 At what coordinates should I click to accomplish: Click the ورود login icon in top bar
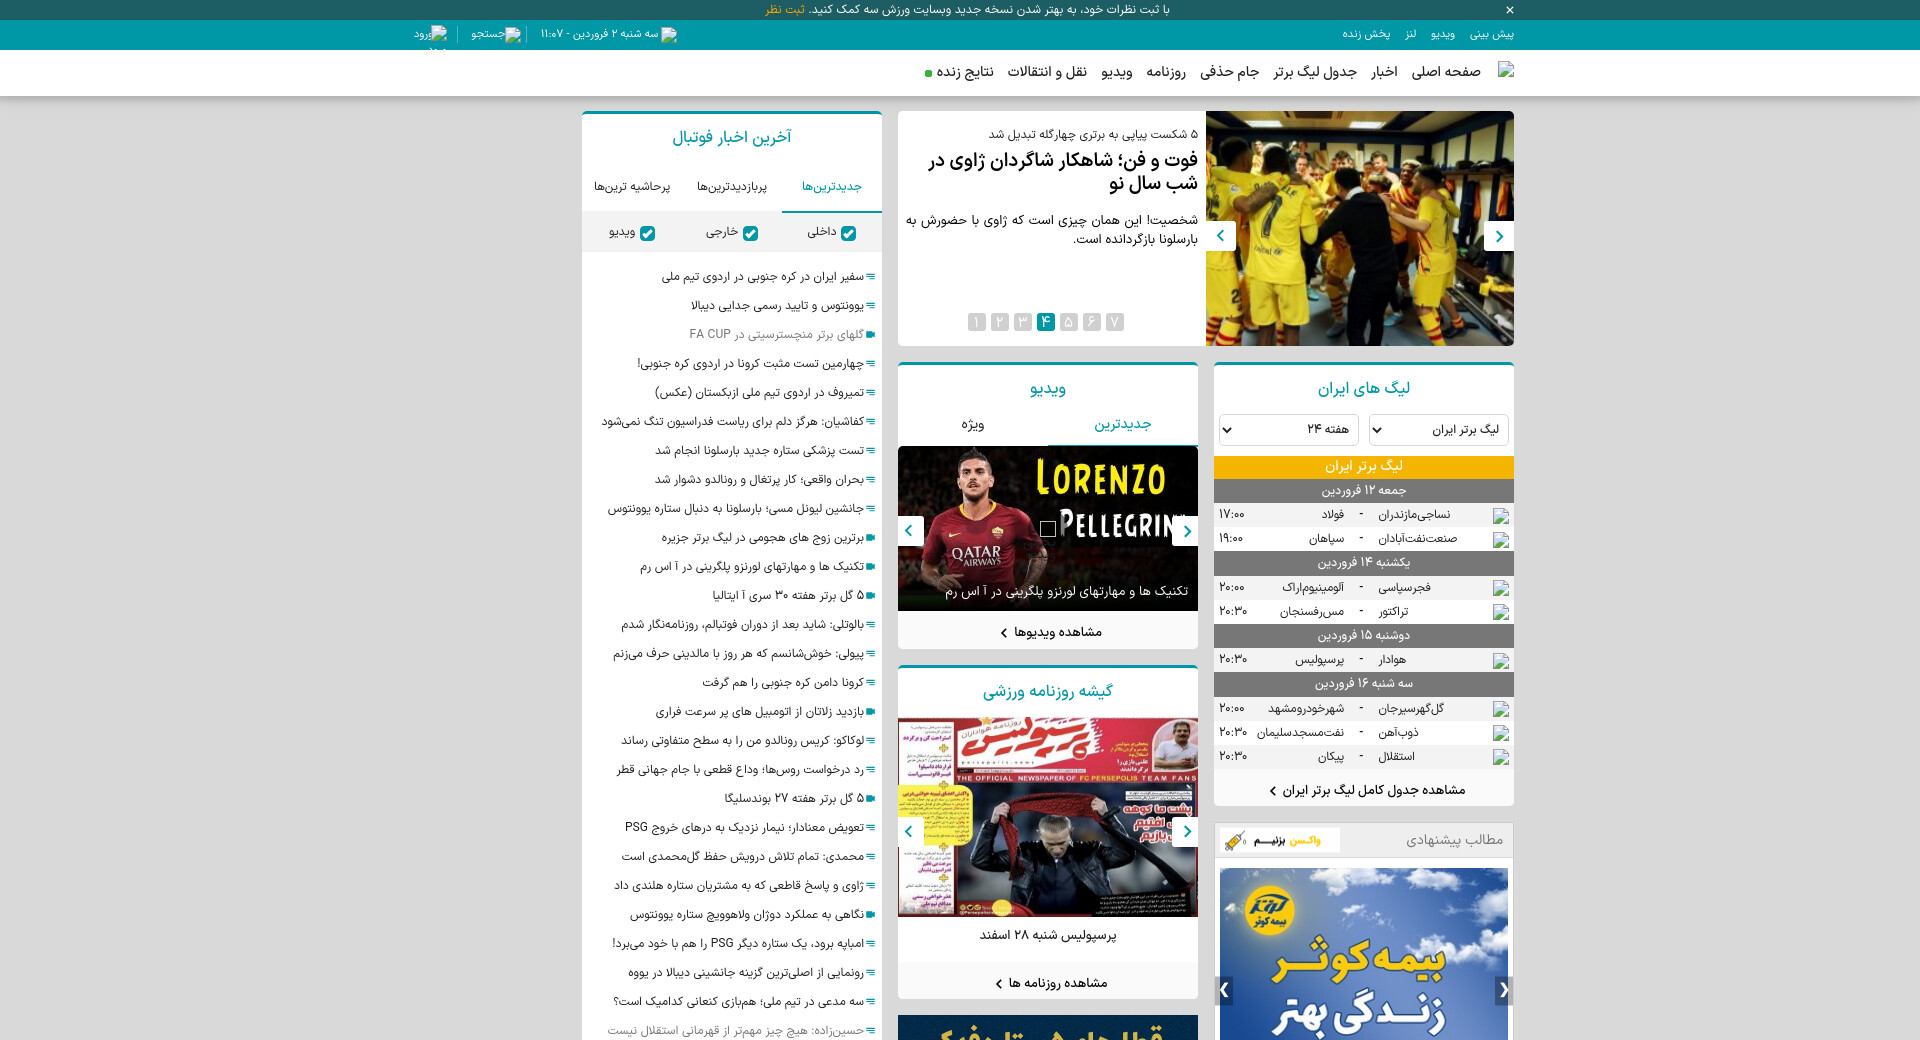click(x=439, y=34)
